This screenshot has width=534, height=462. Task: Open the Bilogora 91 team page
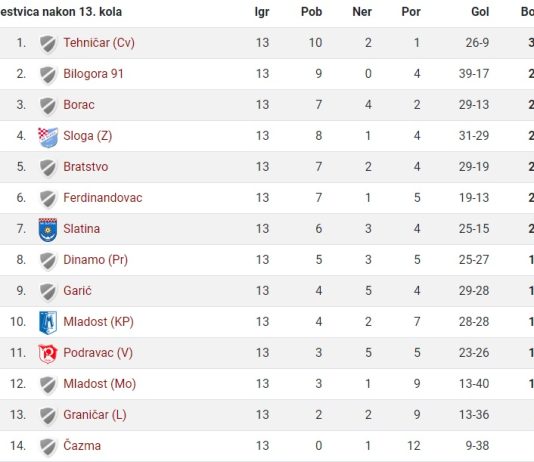[93, 74]
